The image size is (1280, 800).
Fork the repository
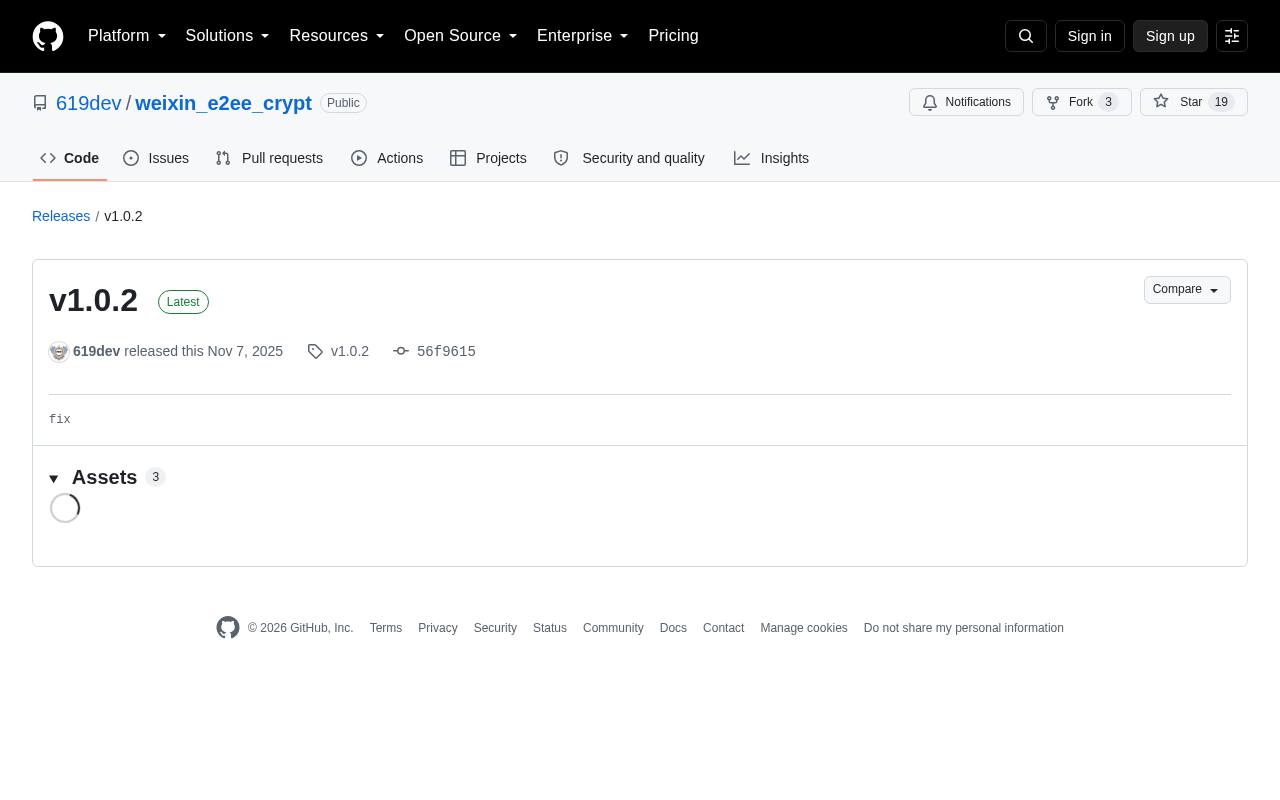pos(1081,102)
